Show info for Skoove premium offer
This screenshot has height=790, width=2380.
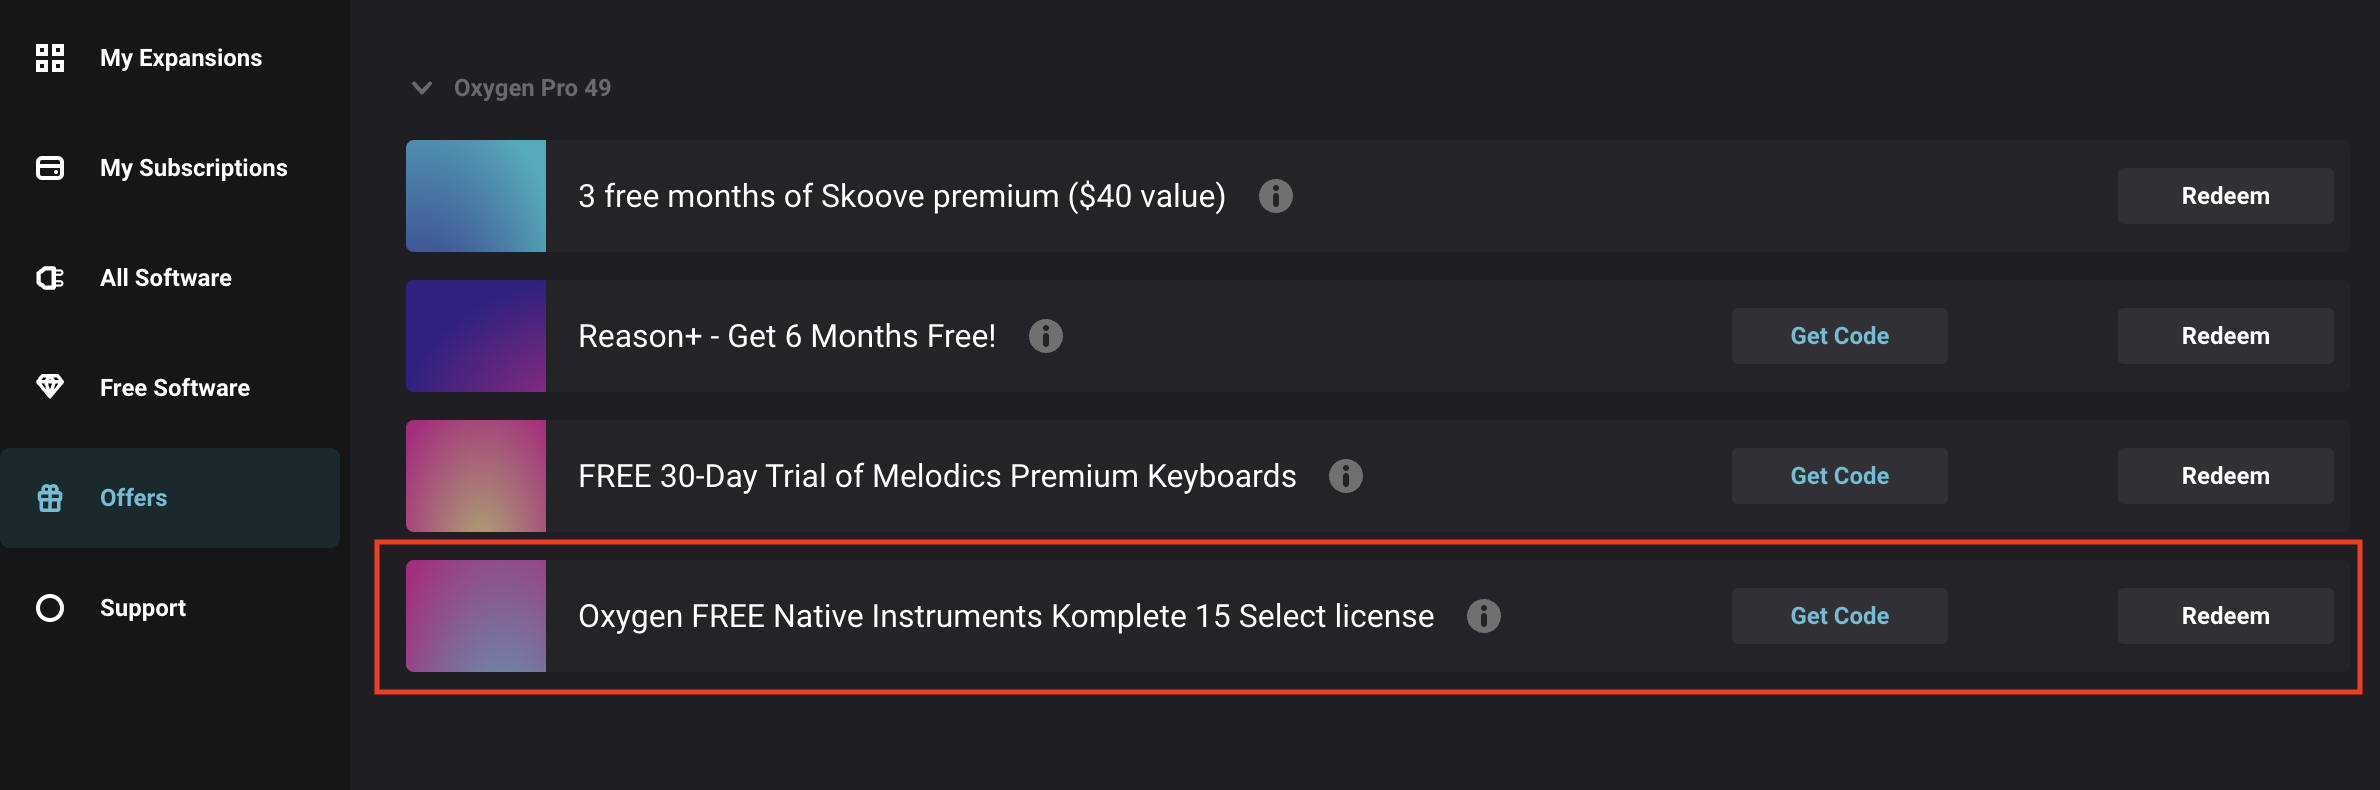pos(1275,196)
